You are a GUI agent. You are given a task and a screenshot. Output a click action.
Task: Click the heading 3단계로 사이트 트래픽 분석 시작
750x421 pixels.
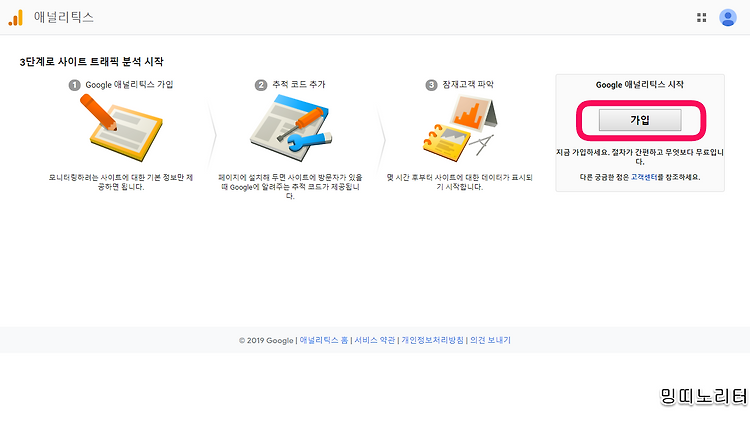(x=91, y=62)
